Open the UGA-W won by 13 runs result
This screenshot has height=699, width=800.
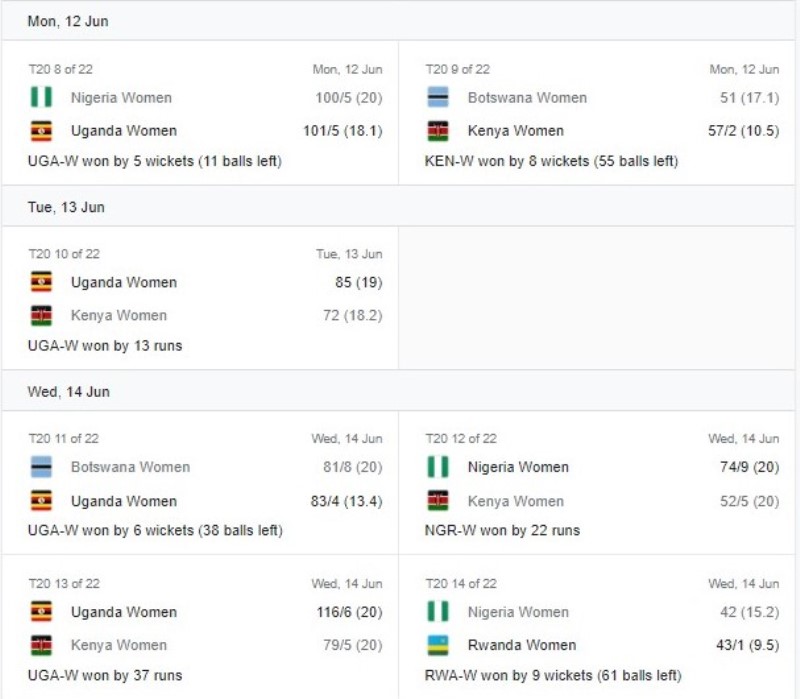[105, 346]
